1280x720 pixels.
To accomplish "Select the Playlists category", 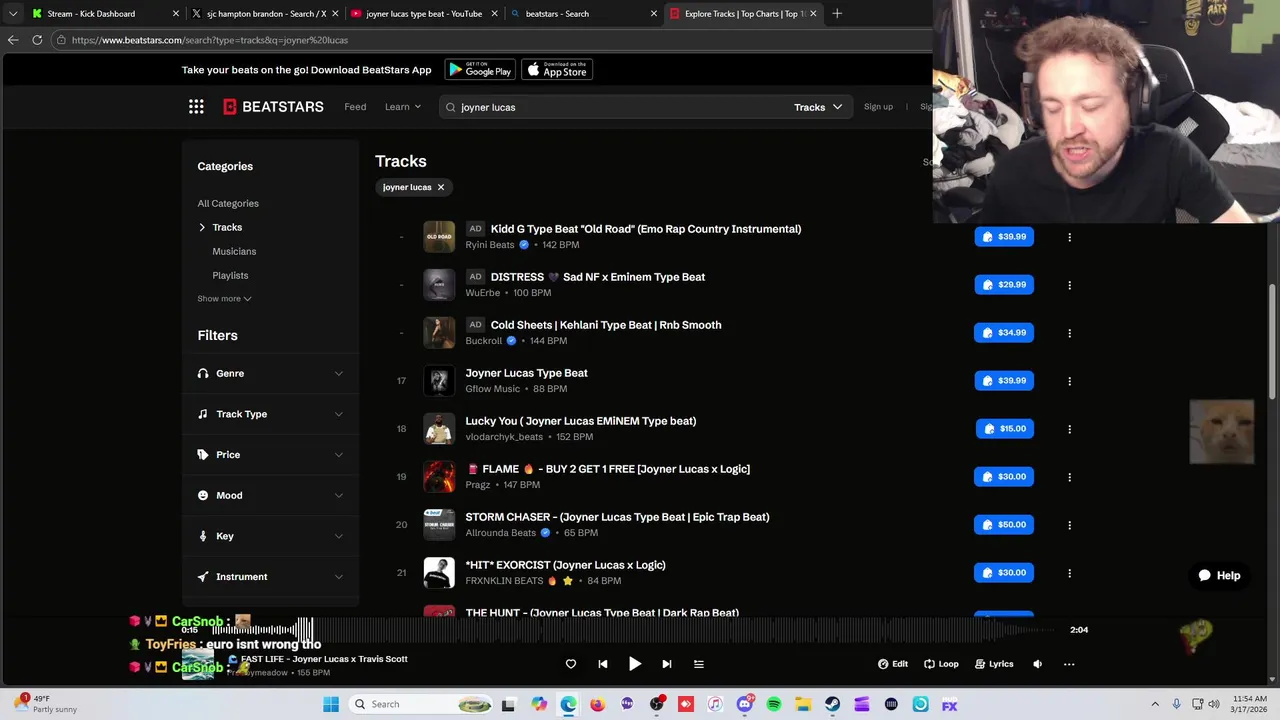I will [230, 276].
